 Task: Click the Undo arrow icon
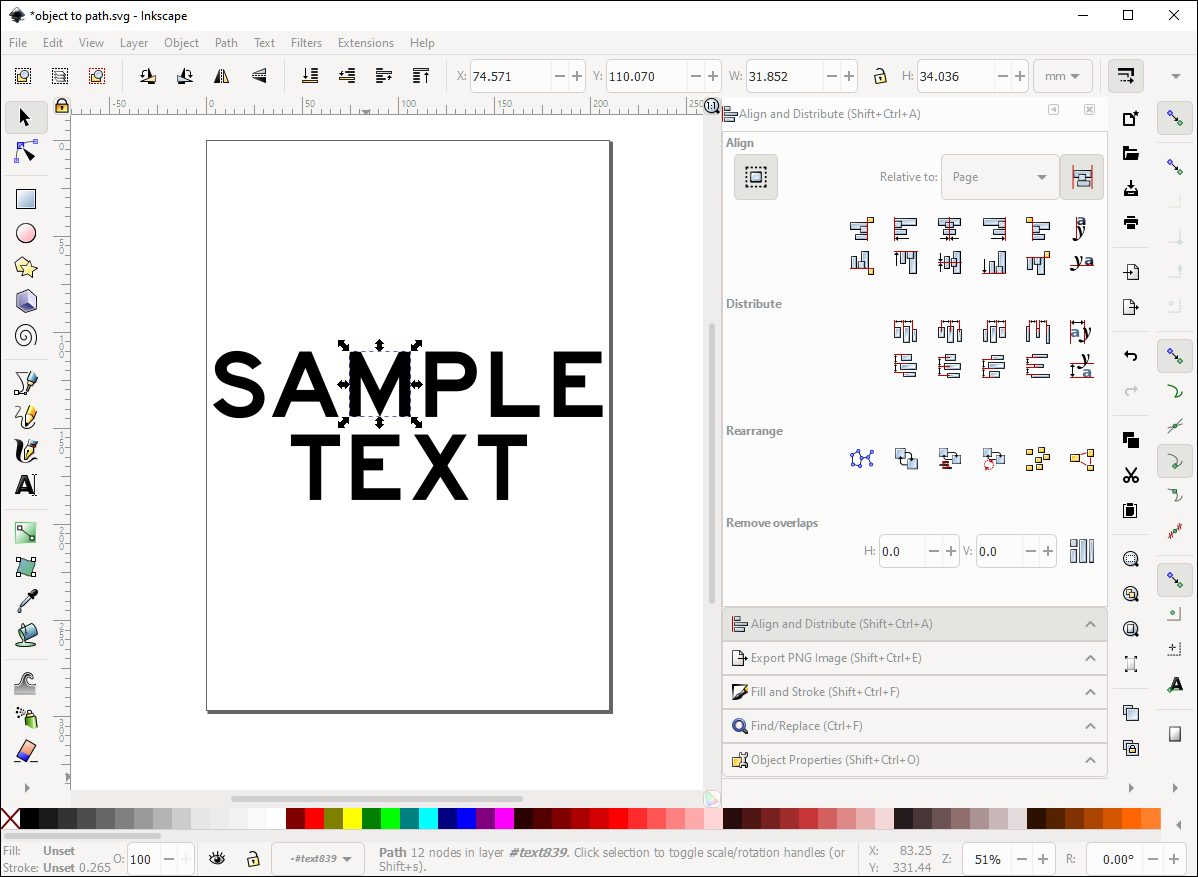1131,356
